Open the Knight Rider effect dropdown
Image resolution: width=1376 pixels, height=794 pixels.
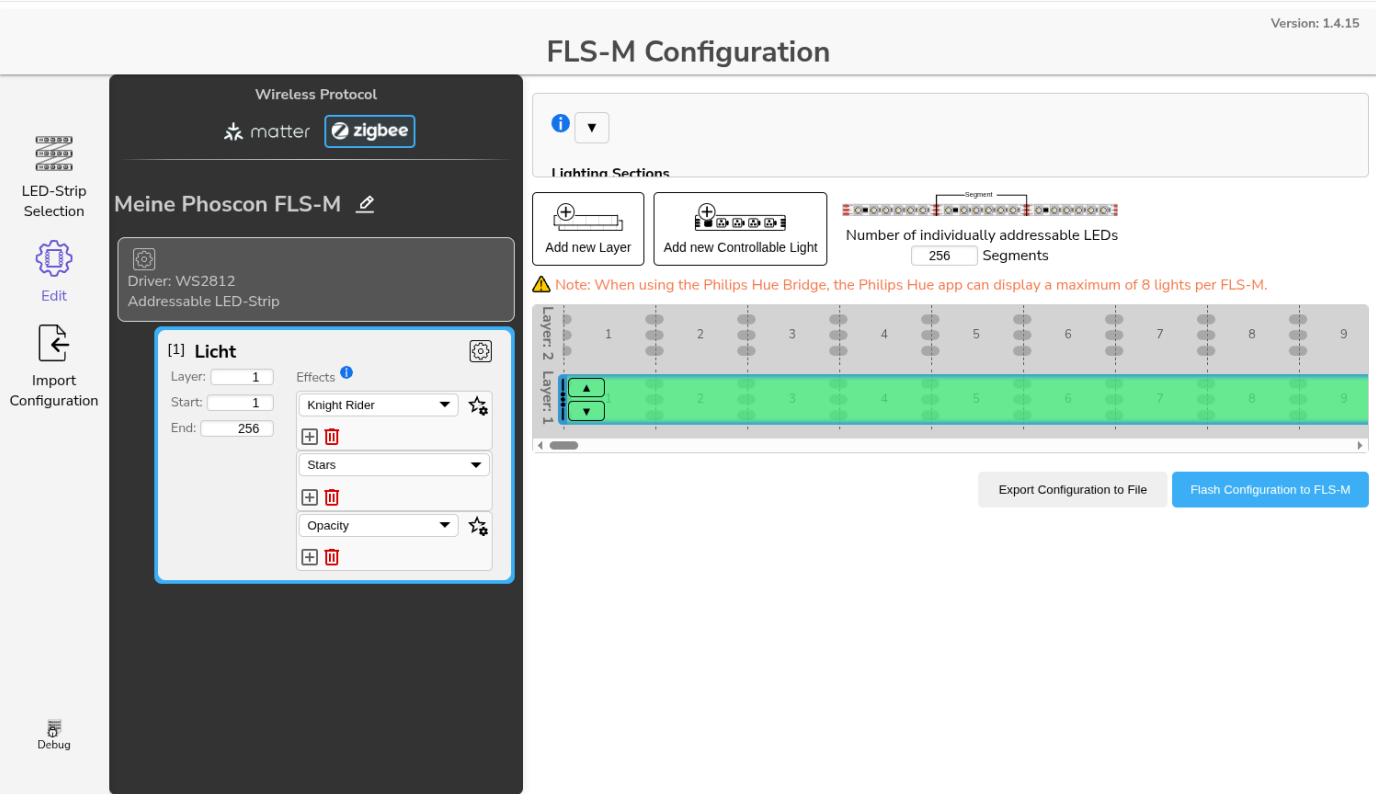378,404
